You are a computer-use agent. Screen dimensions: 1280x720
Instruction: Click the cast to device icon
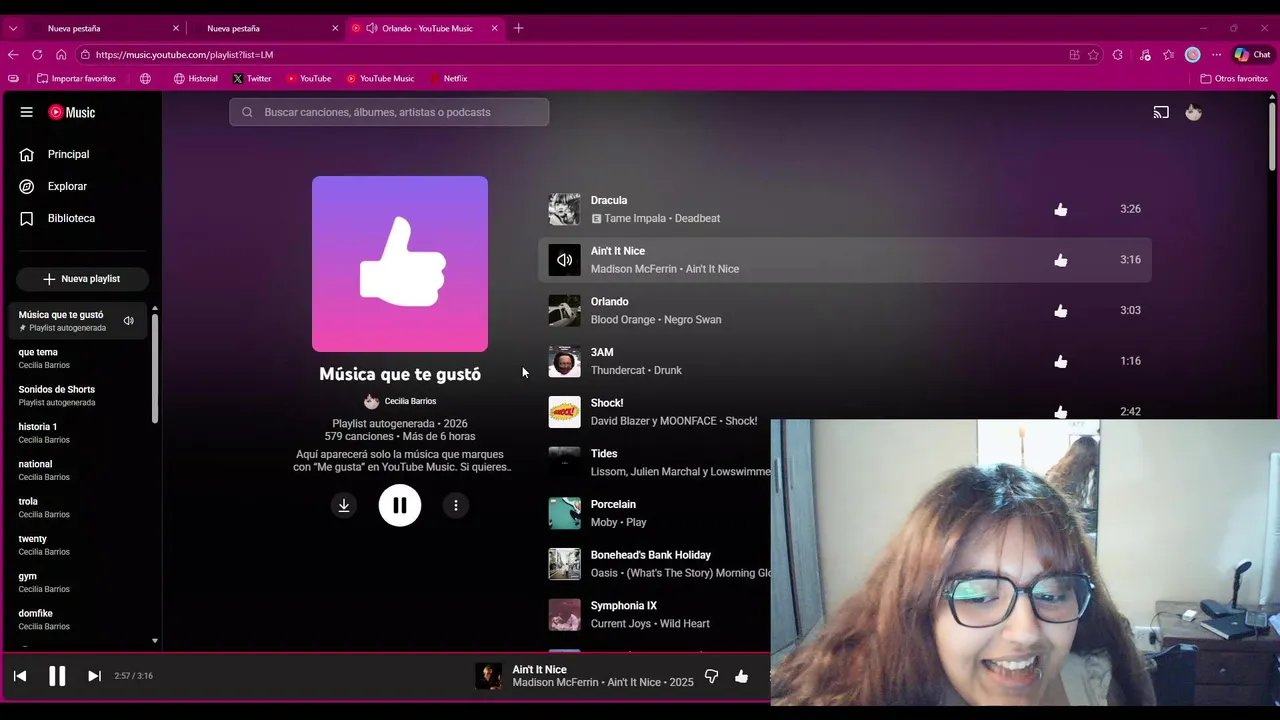tap(1161, 112)
